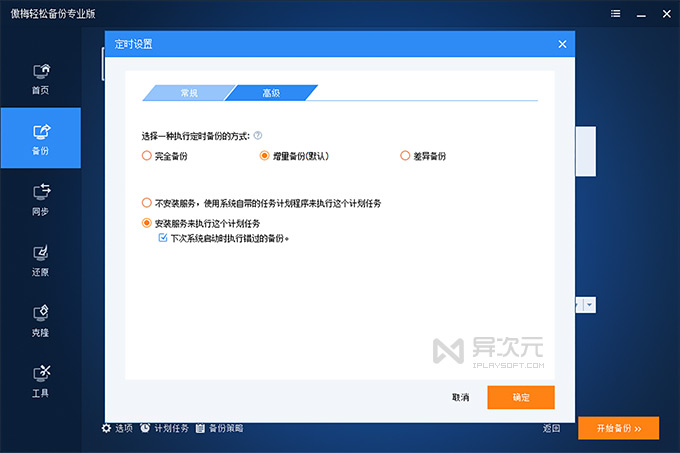Select the 完全备份 radio option
Viewport: 680px width, 453px height.
147,156
